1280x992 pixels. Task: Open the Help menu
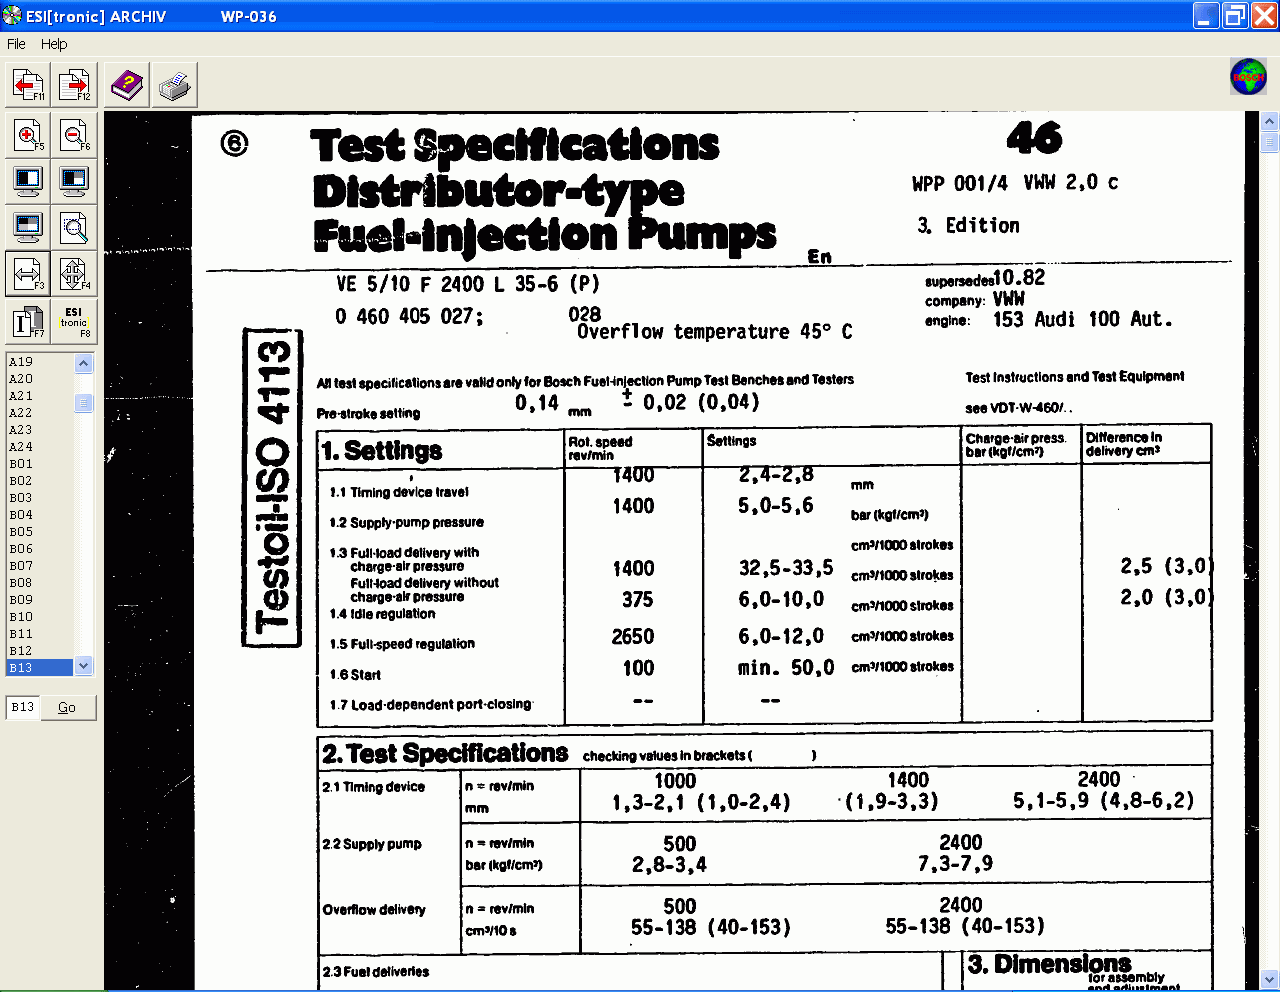coord(54,44)
